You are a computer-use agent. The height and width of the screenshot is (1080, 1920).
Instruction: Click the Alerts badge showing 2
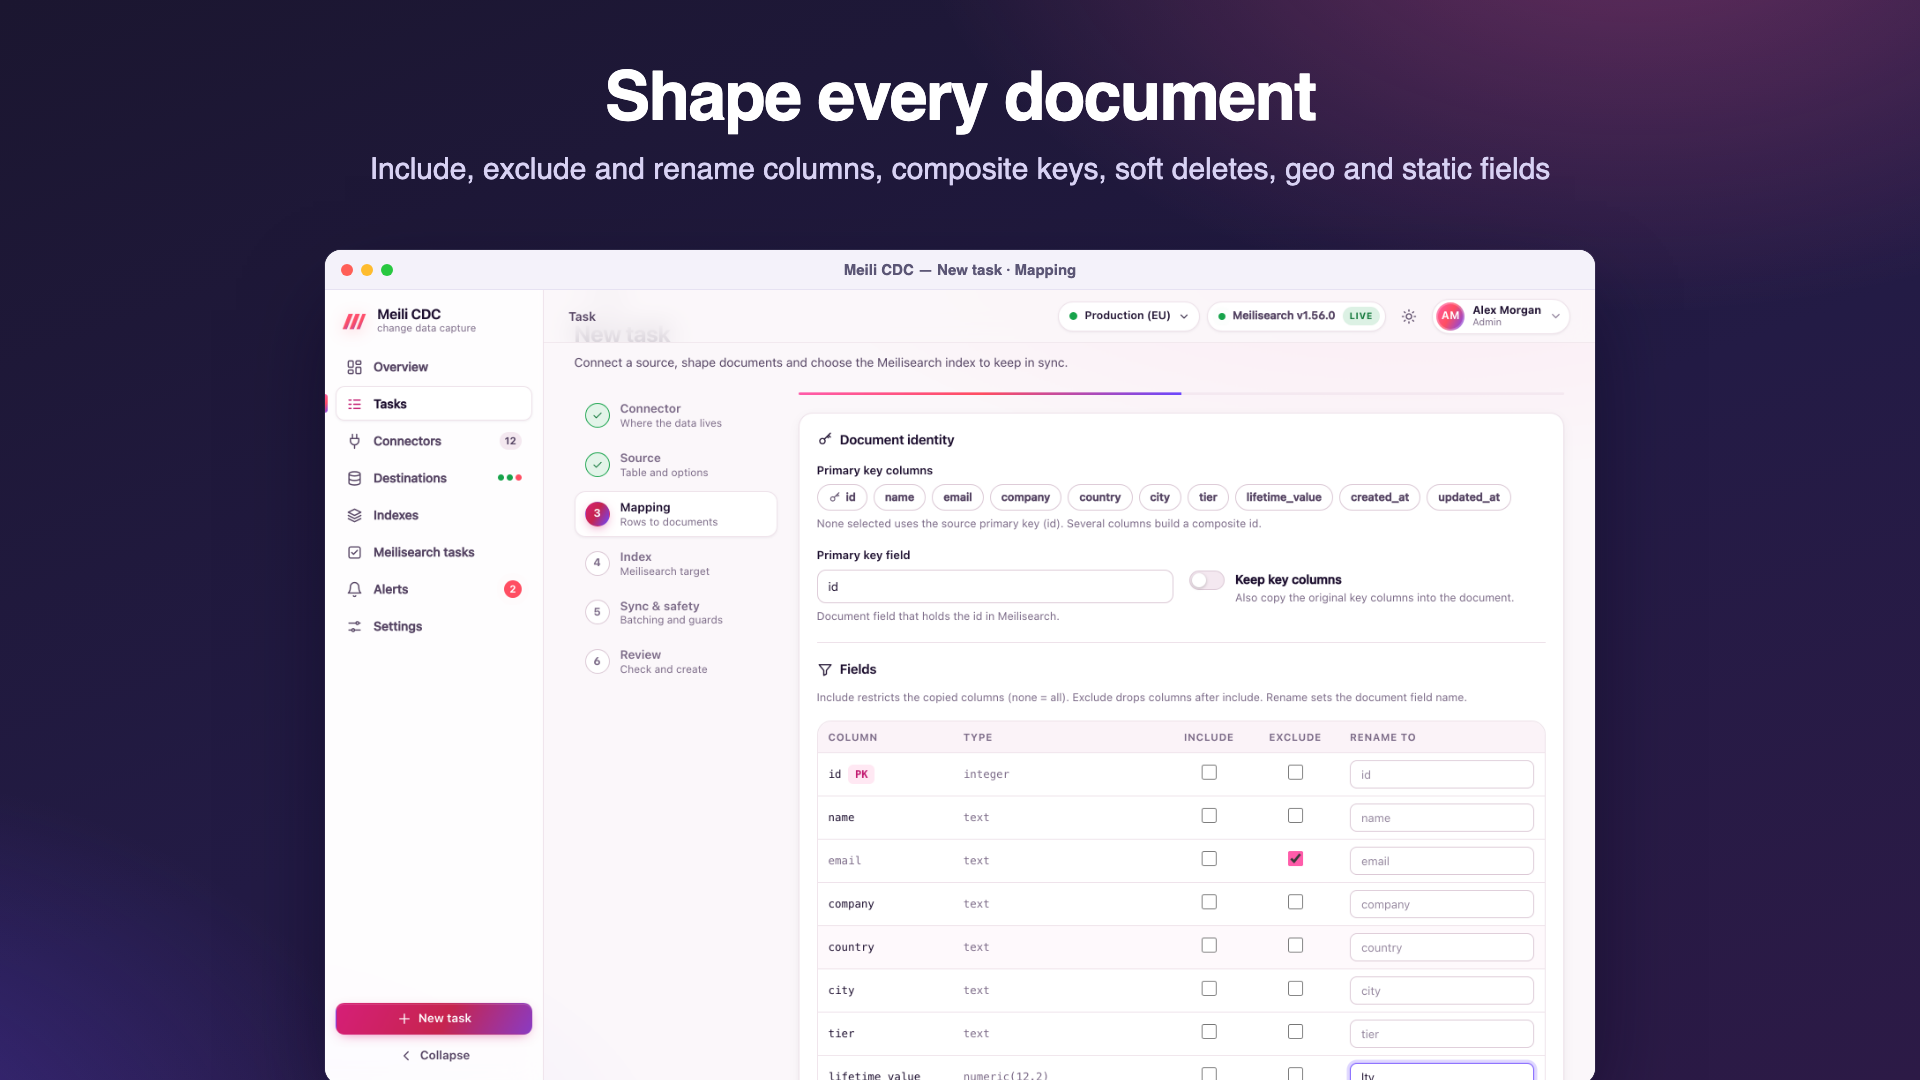[513, 589]
